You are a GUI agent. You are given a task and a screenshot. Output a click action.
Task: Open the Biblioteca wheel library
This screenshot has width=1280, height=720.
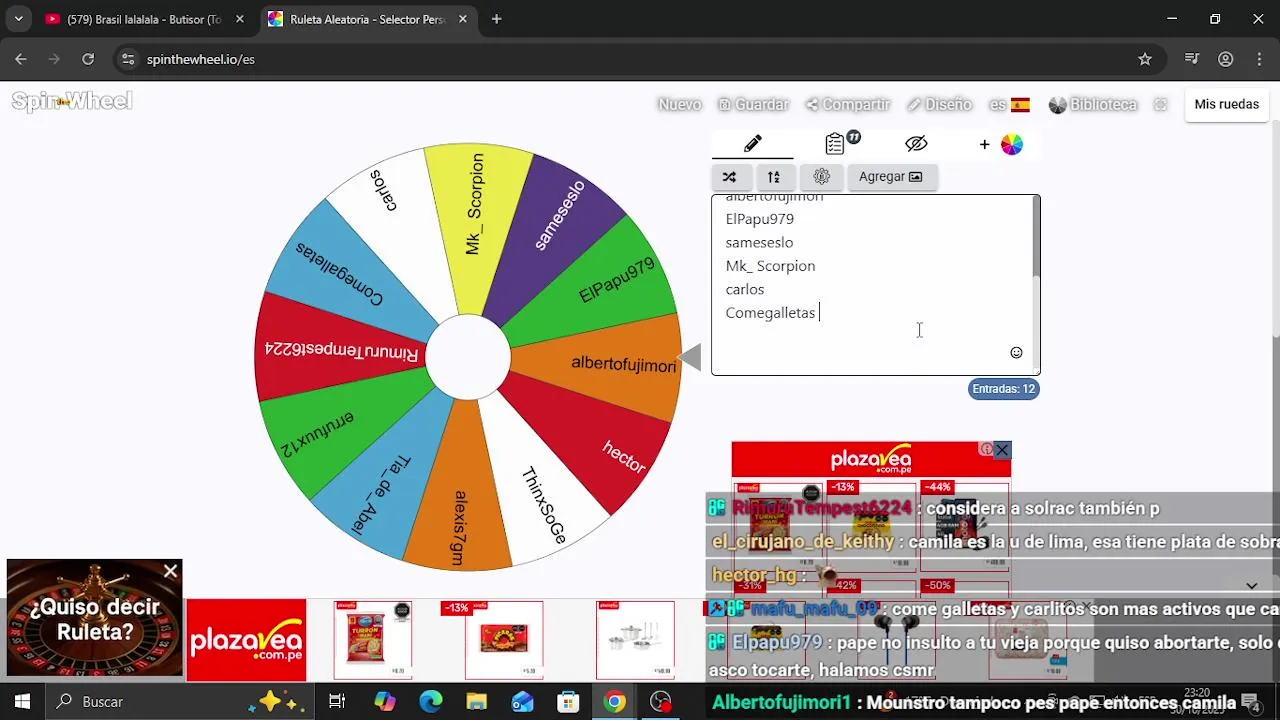[x=1093, y=104]
